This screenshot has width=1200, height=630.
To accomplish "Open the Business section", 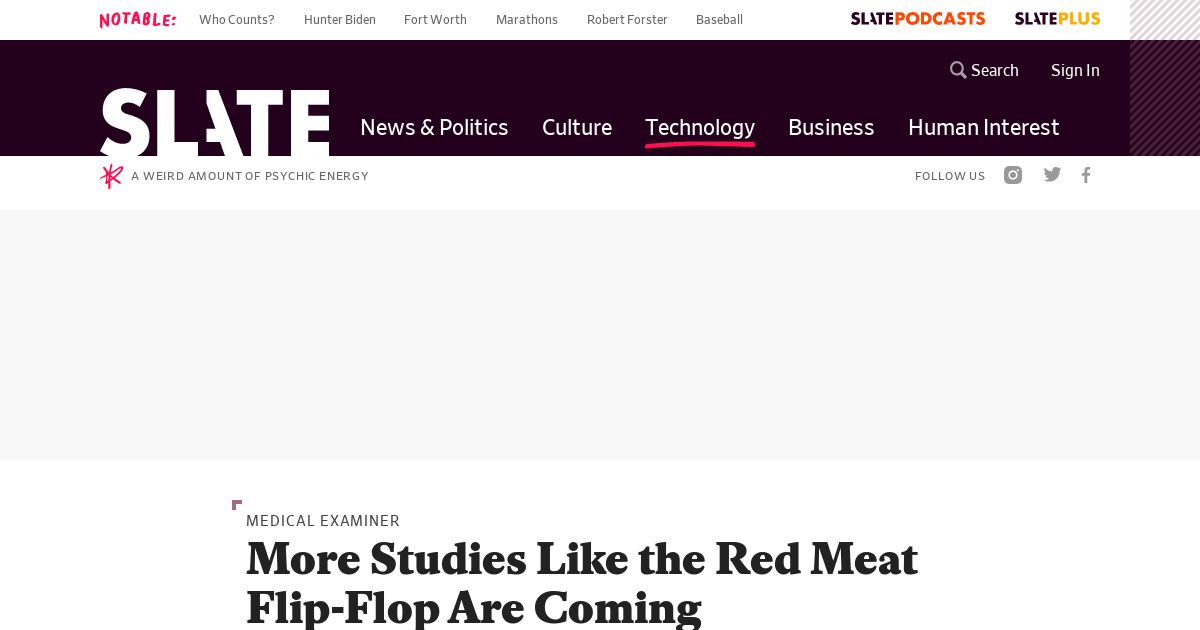I will click(x=831, y=127).
